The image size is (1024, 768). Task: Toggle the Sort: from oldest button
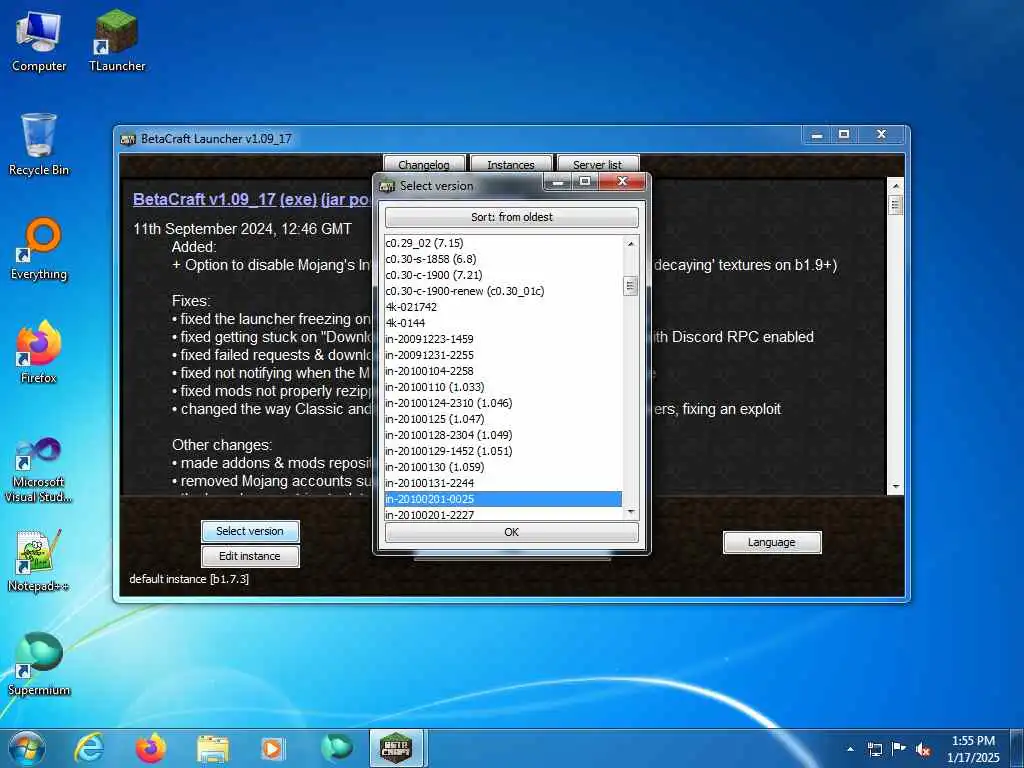point(512,217)
